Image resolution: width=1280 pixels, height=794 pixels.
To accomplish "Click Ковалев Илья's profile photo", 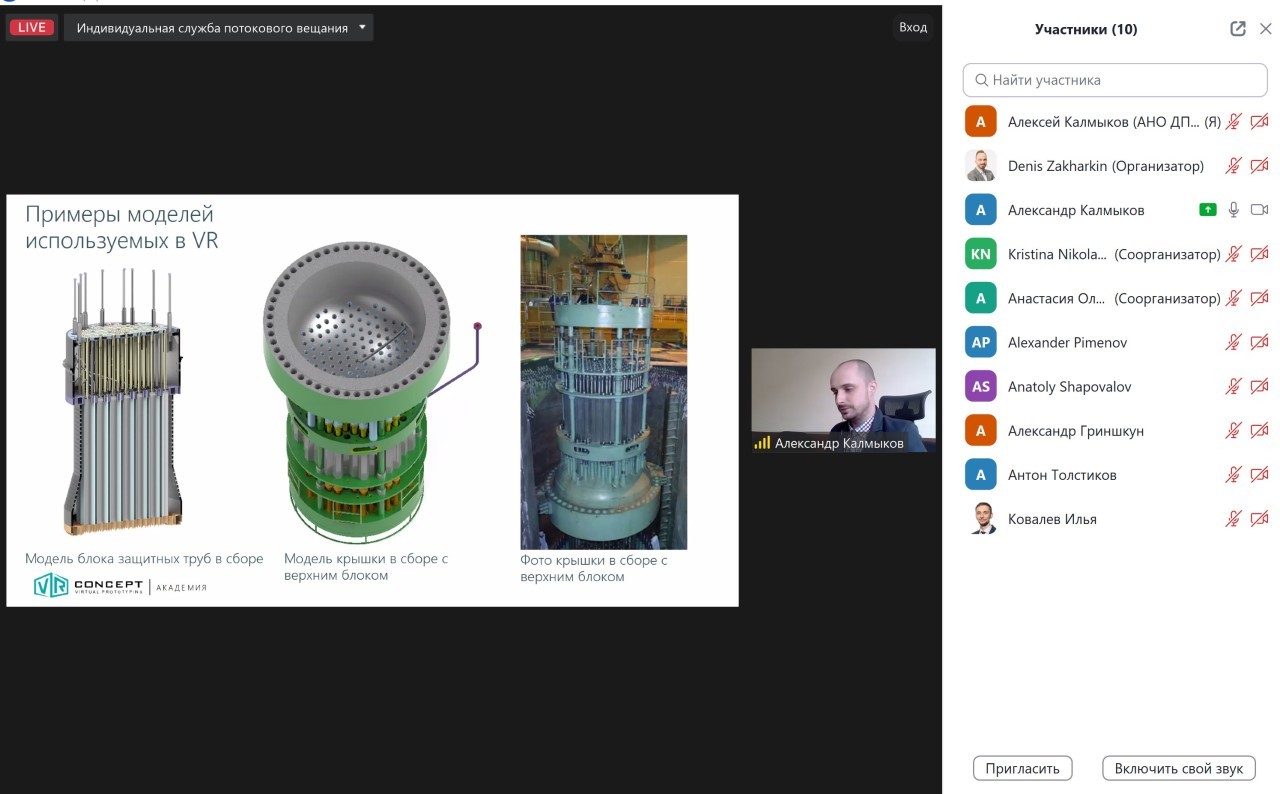I will [x=980, y=519].
